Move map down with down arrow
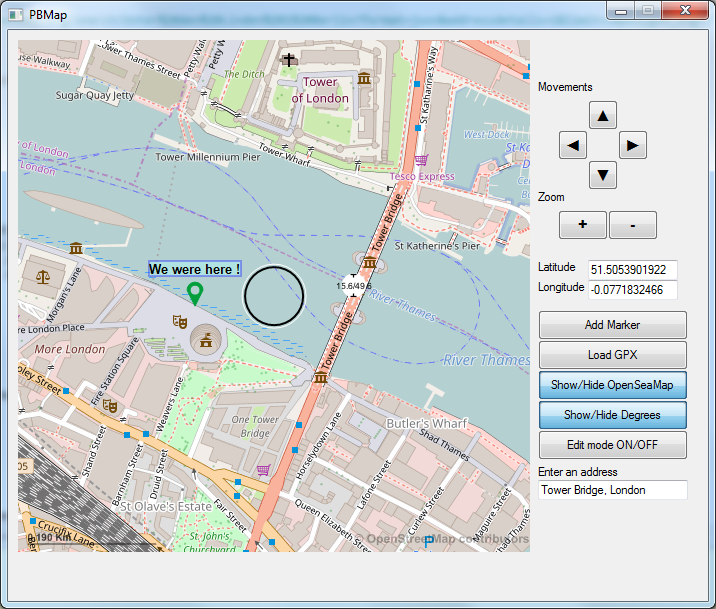Screen dimensions: 716x609 click(602, 176)
